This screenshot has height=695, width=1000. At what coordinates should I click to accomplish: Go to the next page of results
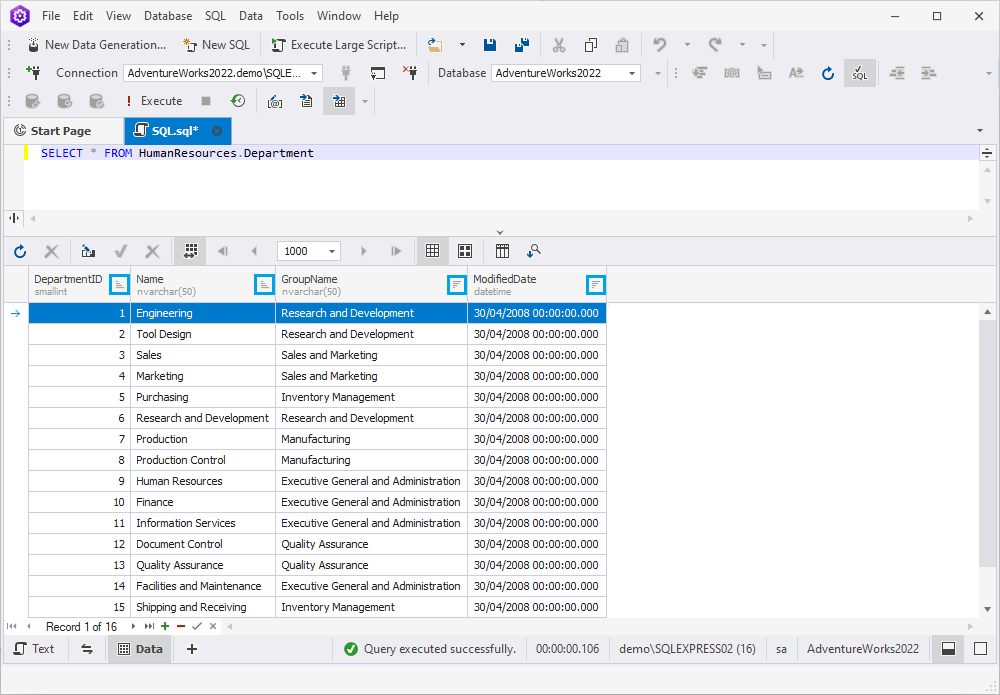click(x=364, y=251)
